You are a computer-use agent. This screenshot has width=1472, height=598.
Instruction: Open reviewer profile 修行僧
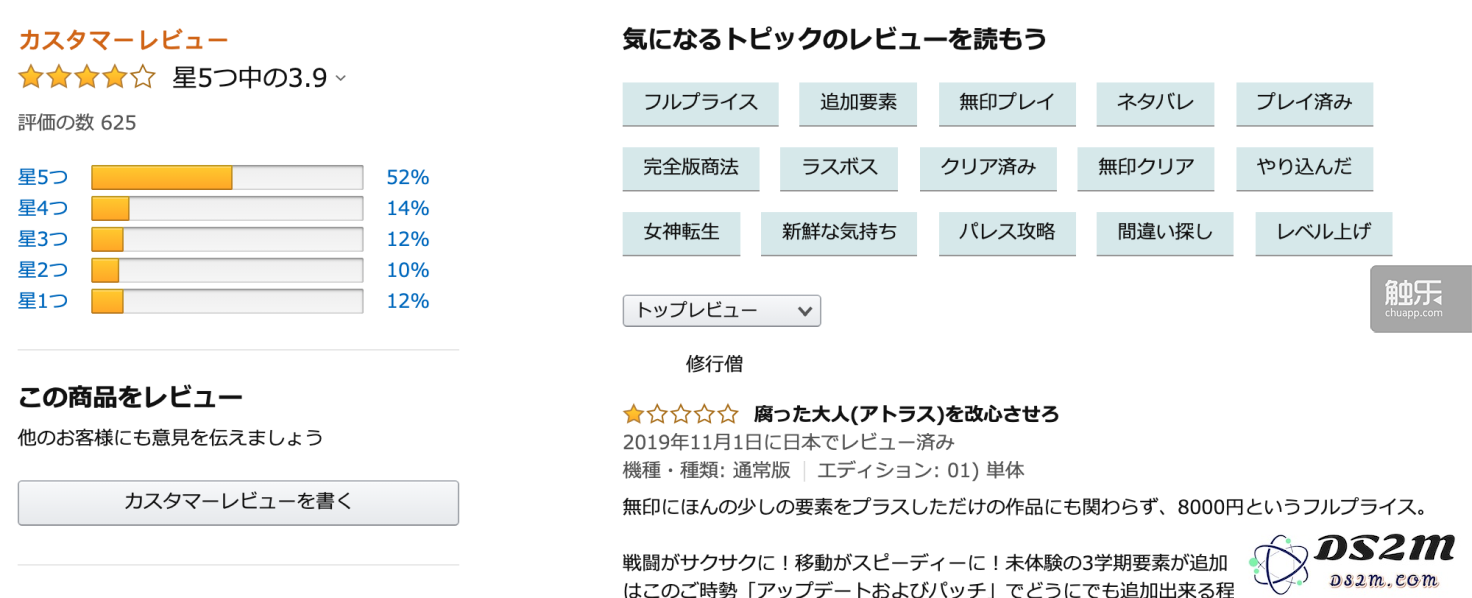(714, 364)
